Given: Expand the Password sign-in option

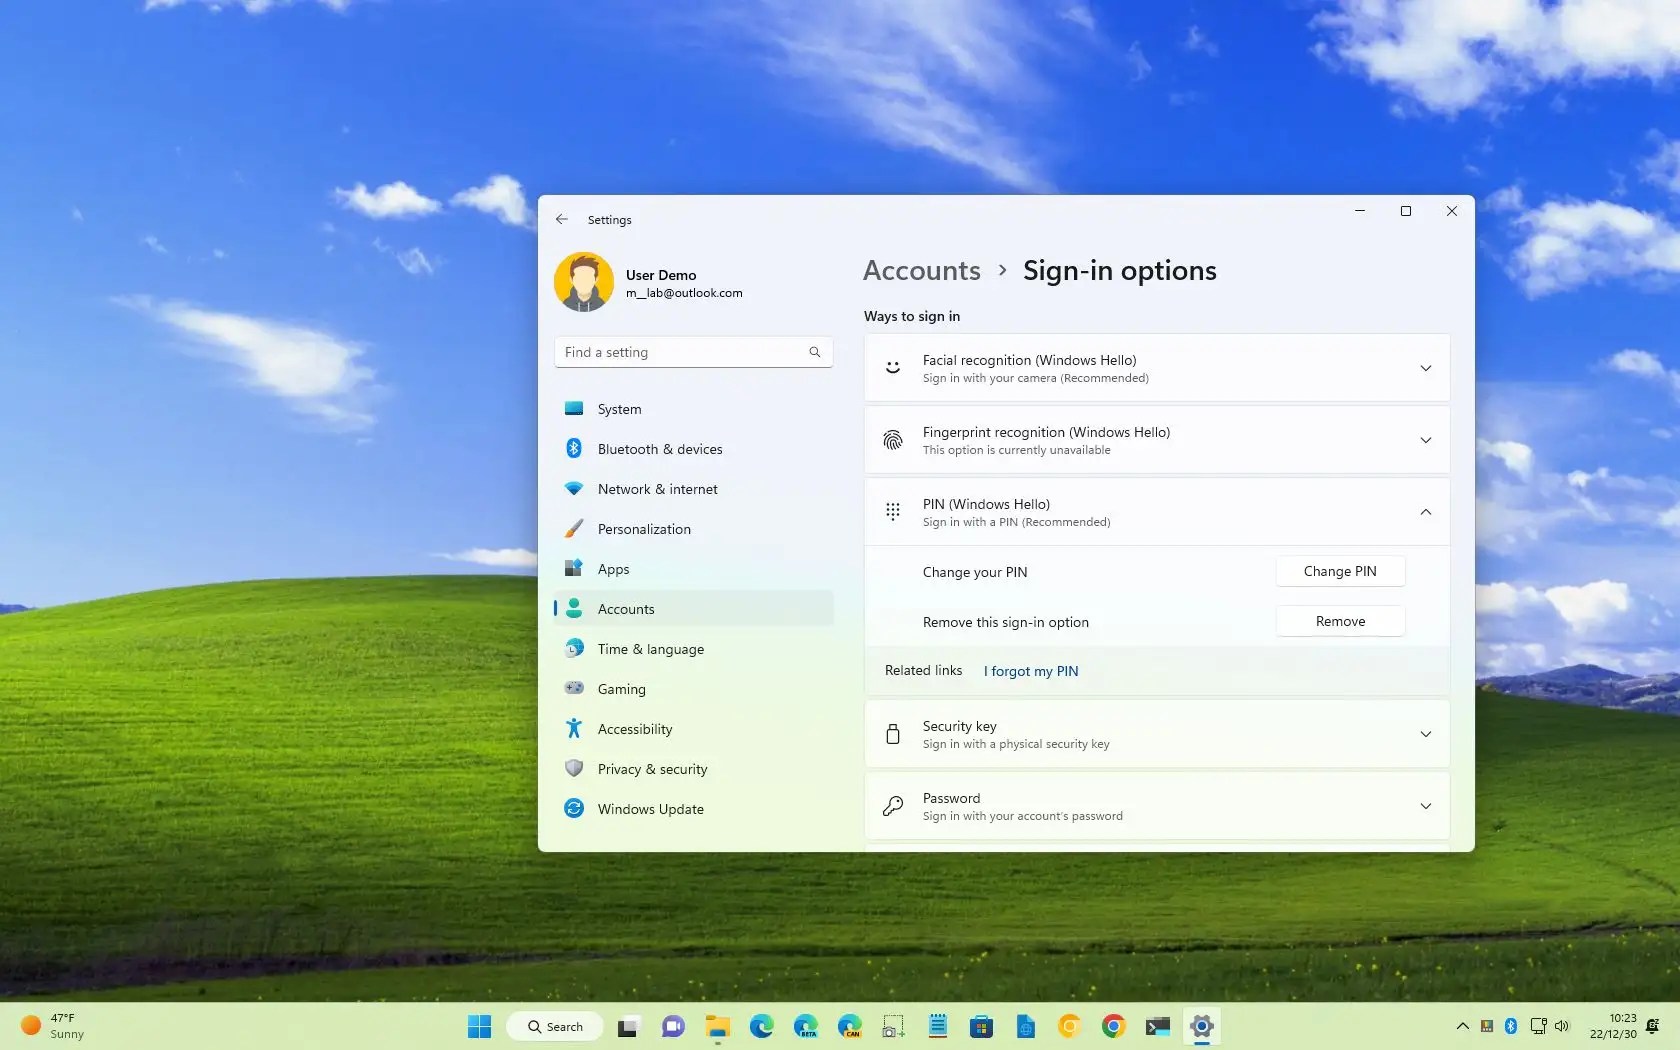Looking at the screenshot, I should coord(1425,806).
